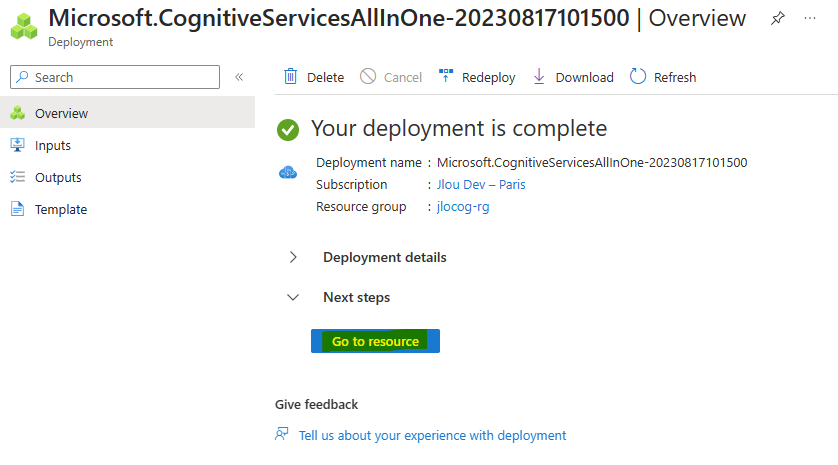Click the Go to resource button
Viewport: 838px width, 465px height.
pyautogui.click(x=375, y=341)
